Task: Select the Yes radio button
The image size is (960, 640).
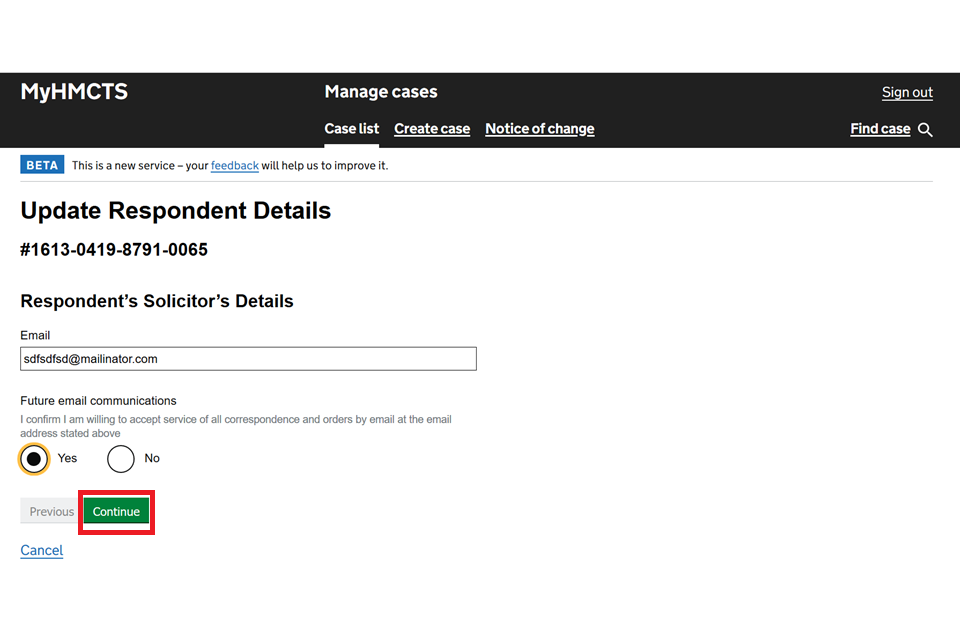Action: (34, 459)
